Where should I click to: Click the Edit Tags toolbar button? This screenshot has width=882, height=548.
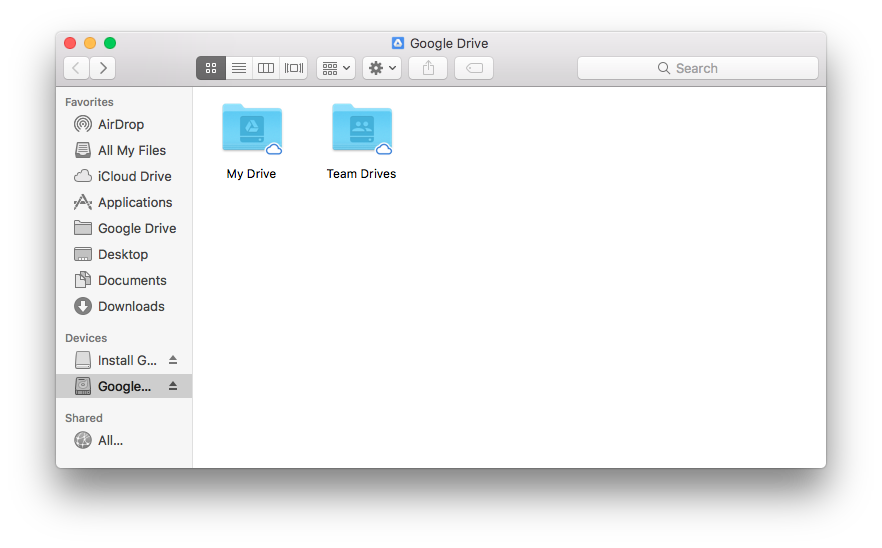click(474, 68)
